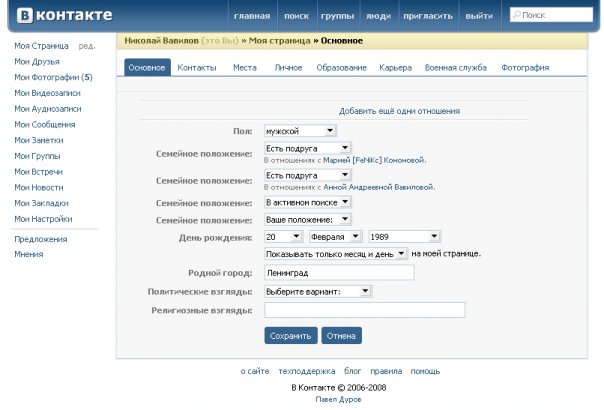Click главная in the top navigation

point(251,16)
